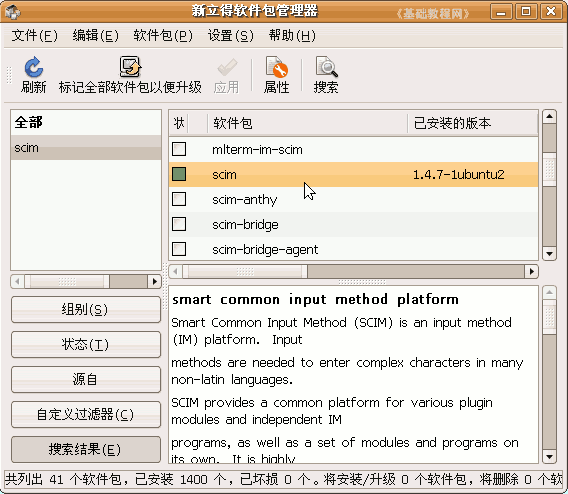Mark the scim-bridge-agent package checkbox

pos(179,249)
